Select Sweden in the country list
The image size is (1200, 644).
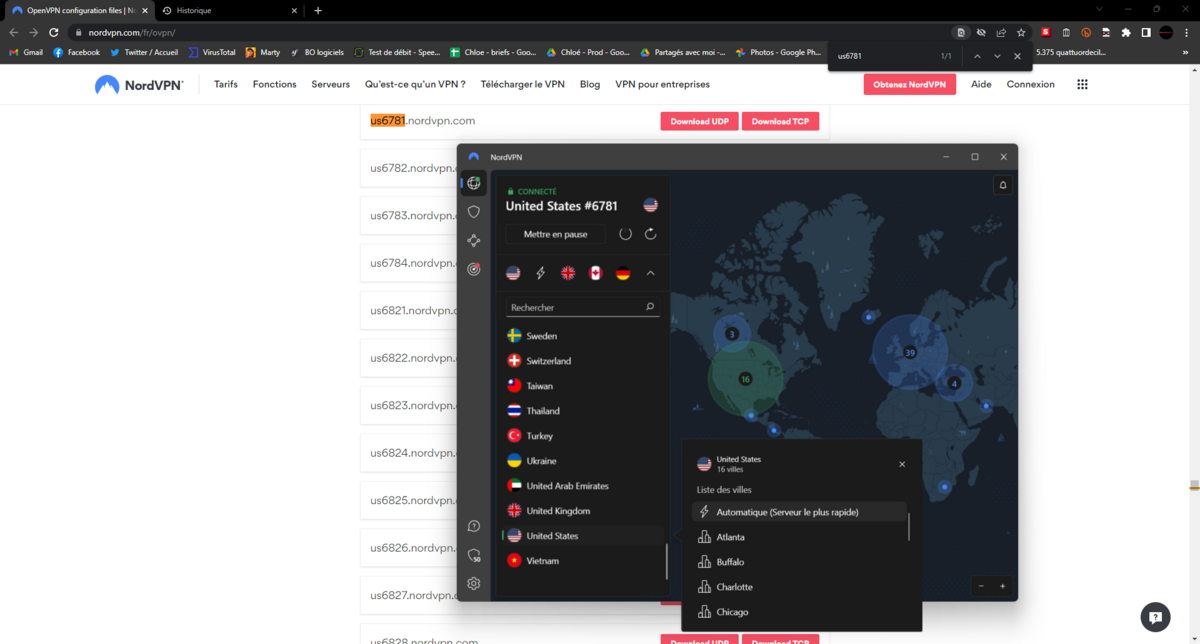point(582,336)
